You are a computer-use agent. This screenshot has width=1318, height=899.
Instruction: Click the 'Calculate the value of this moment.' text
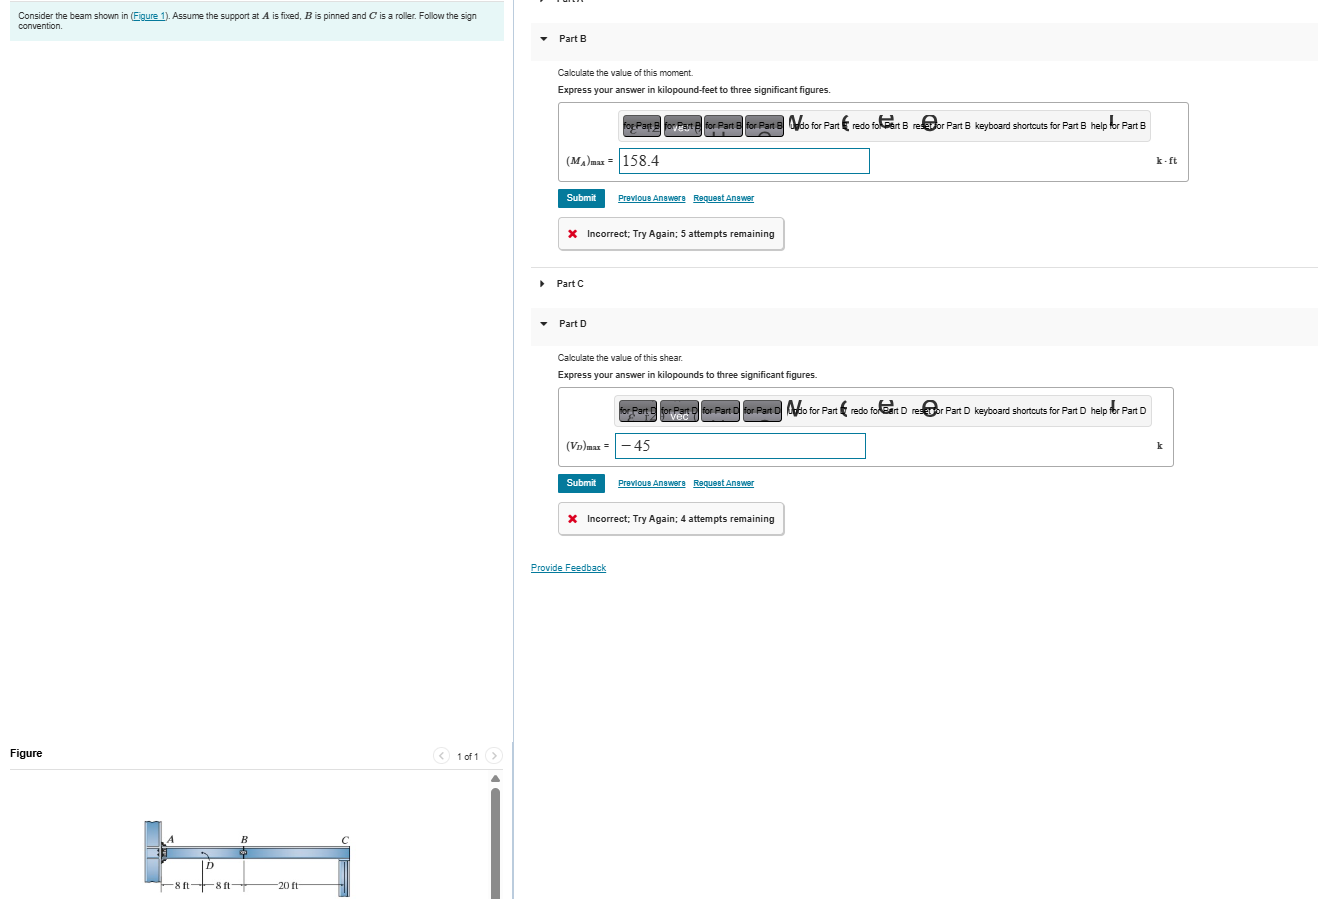click(625, 73)
